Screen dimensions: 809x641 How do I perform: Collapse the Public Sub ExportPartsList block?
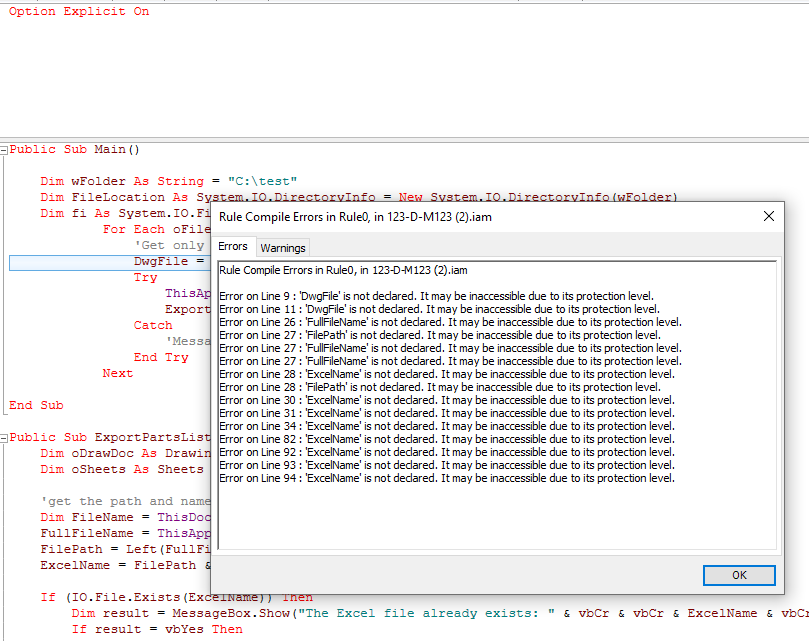point(4,438)
